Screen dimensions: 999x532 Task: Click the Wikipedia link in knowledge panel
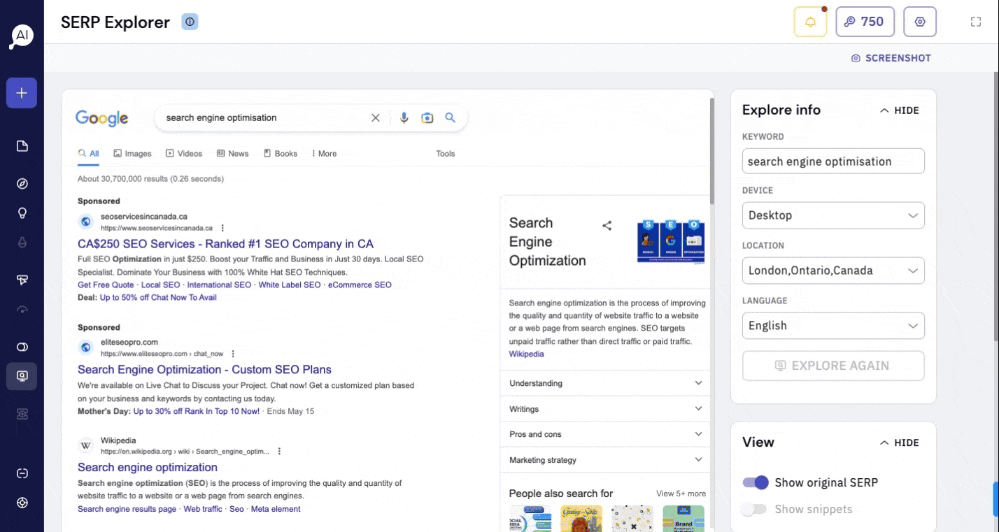tap(526, 354)
